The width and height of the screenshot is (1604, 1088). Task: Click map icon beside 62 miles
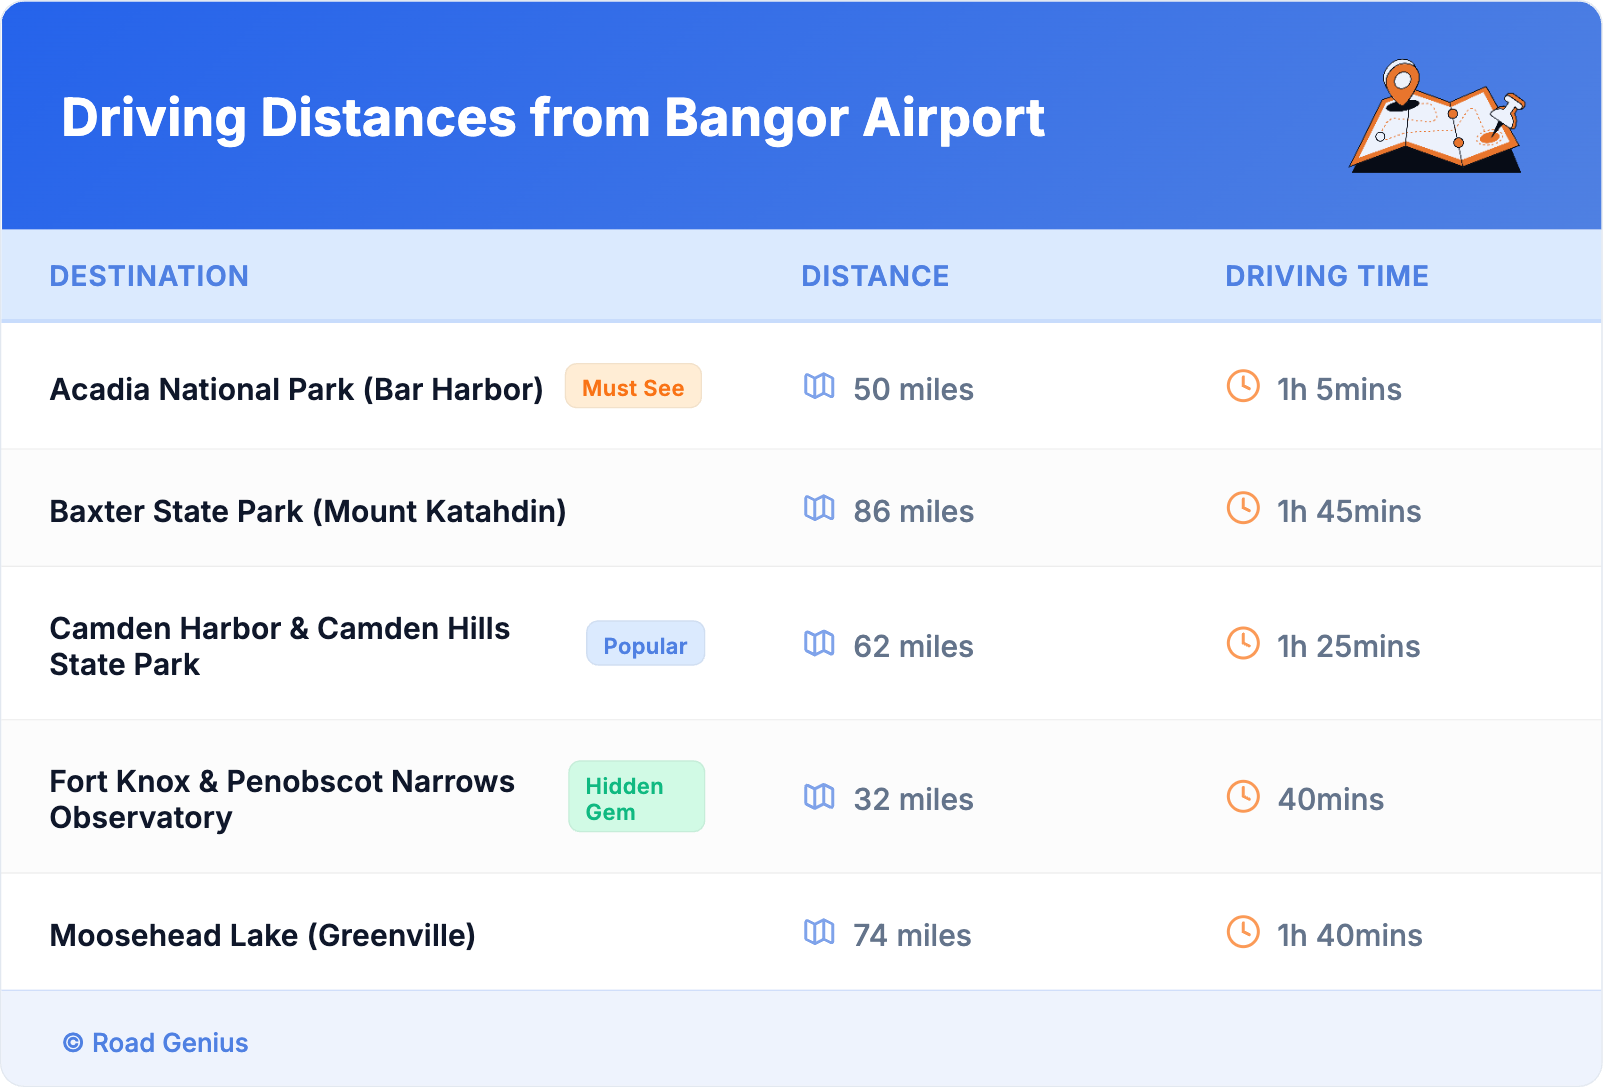pyautogui.click(x=819, y=644)
